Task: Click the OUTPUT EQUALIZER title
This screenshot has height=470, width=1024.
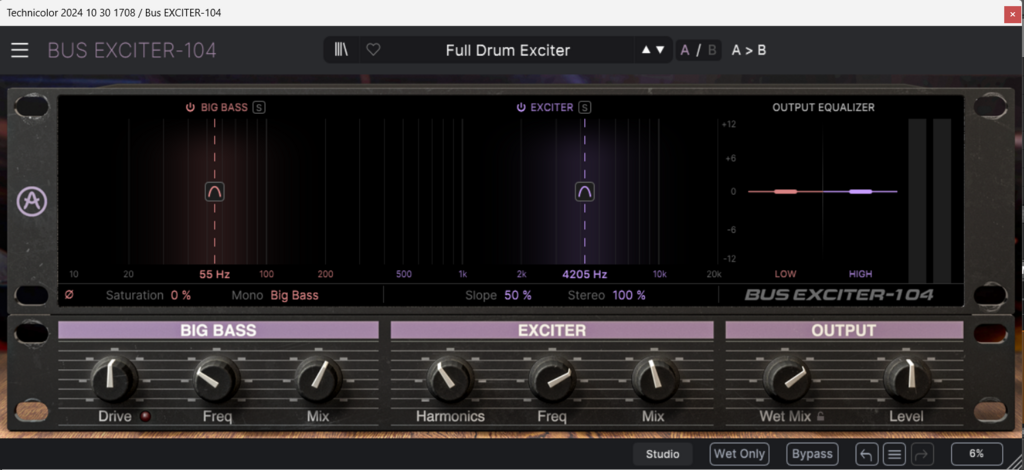Action: (x=824, y=108)
